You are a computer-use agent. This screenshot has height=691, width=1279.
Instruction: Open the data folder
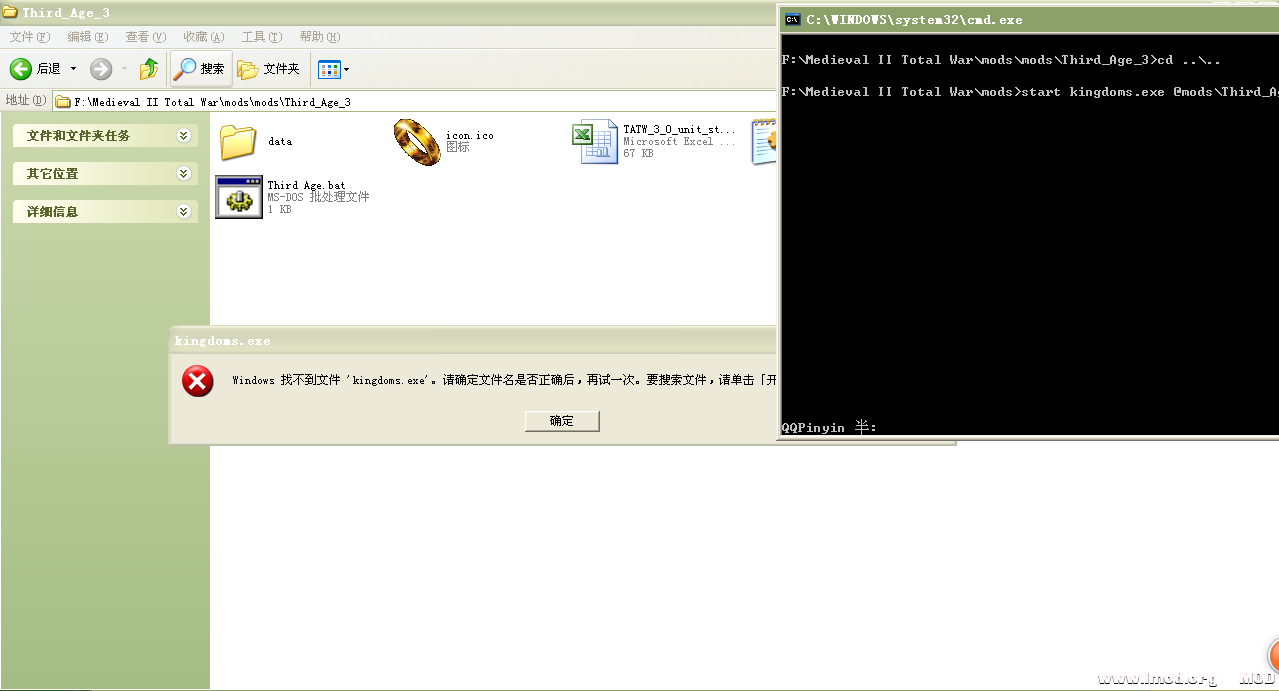(236, 143)
